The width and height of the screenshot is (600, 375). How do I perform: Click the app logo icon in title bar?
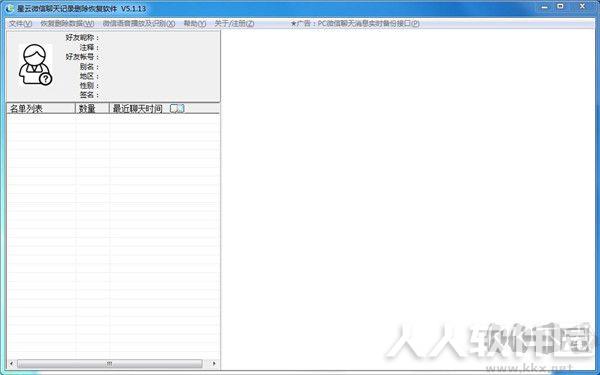10,8
